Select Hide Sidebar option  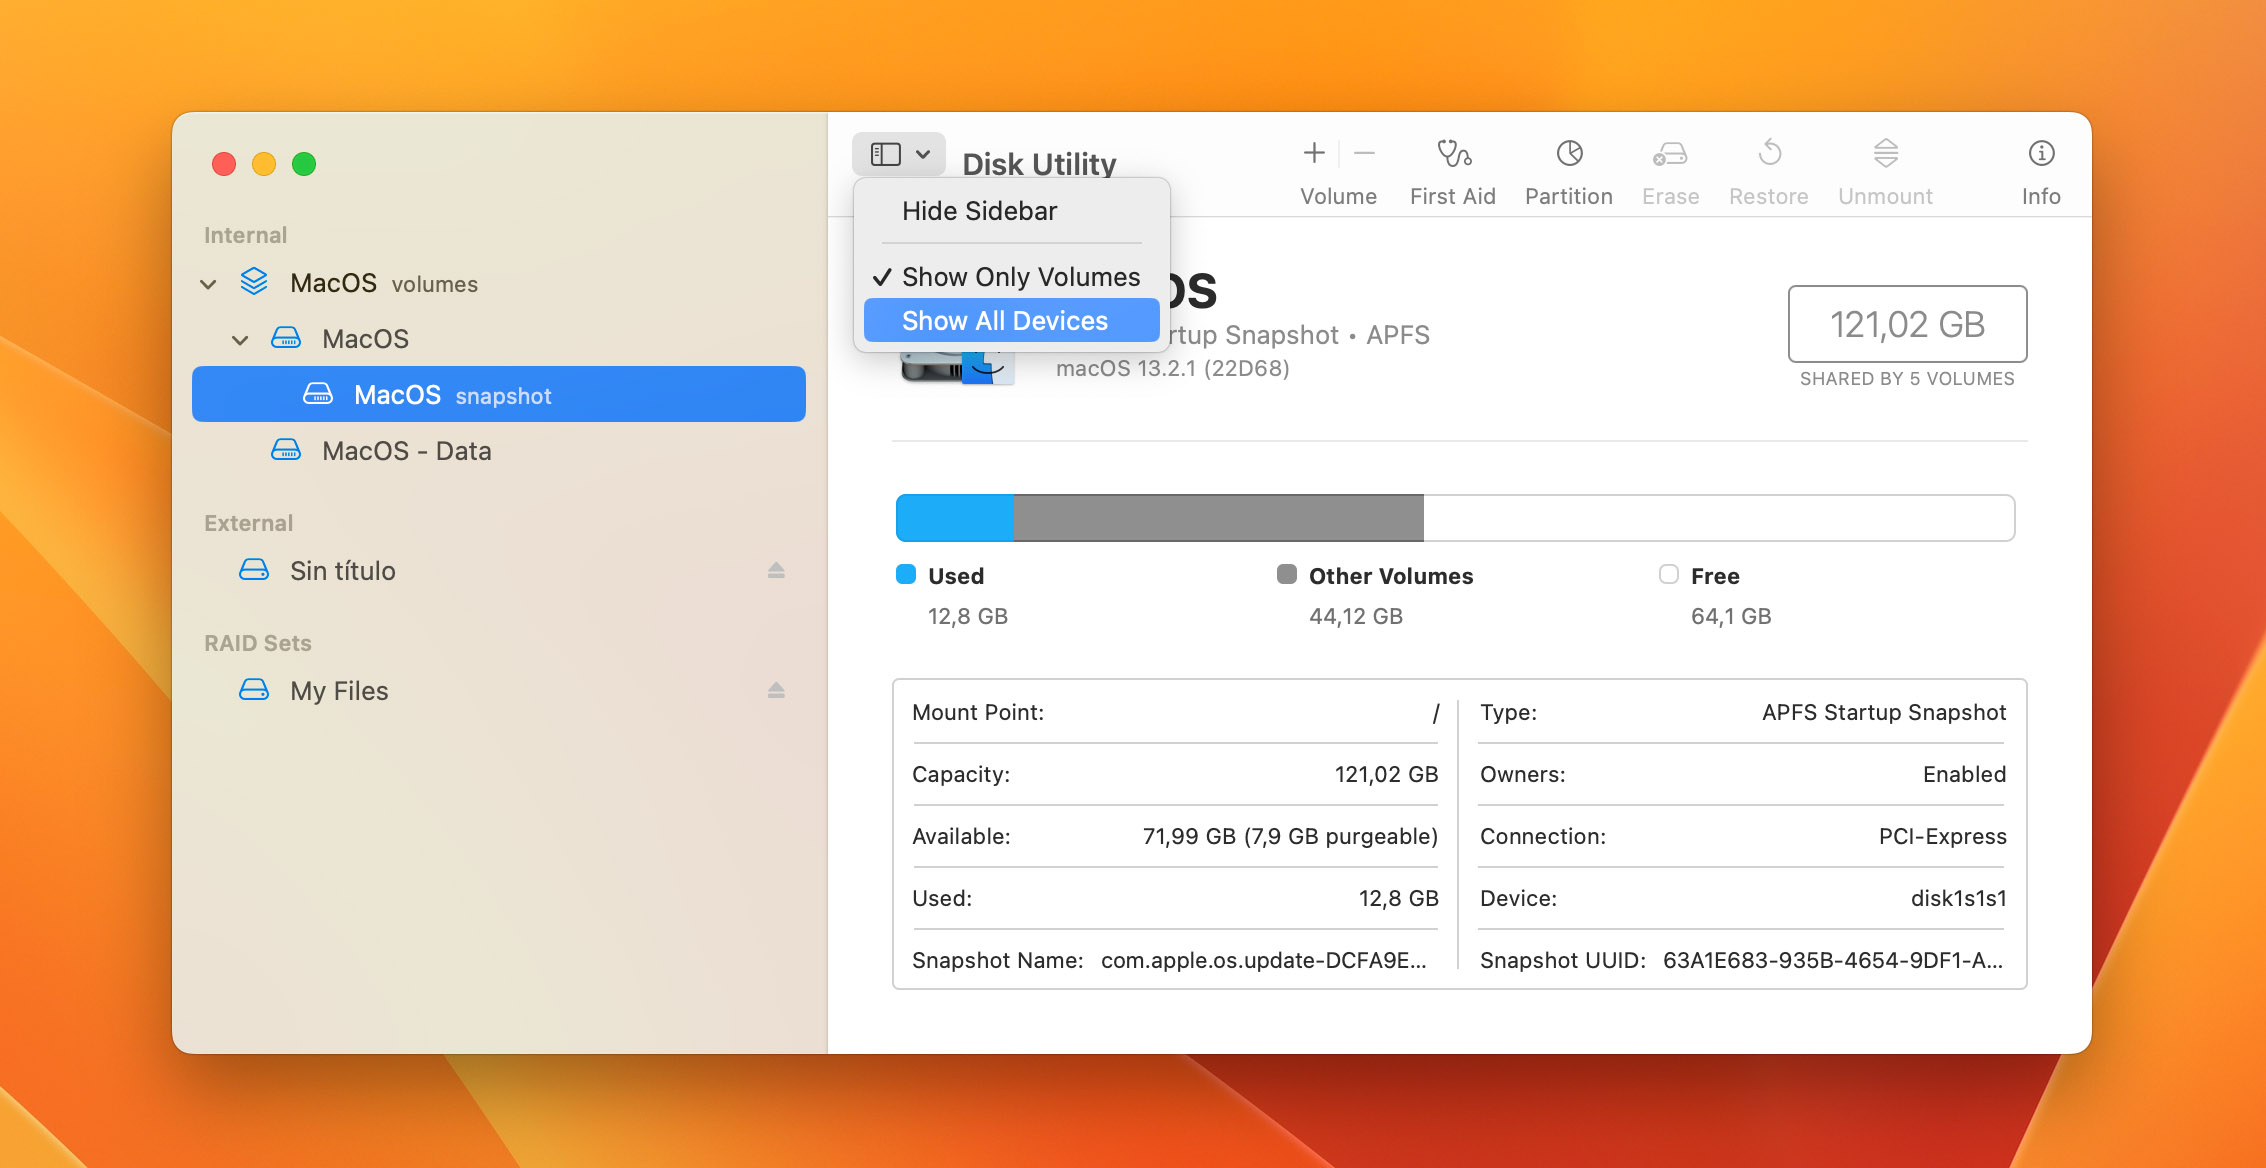click(x=979, y=210)
